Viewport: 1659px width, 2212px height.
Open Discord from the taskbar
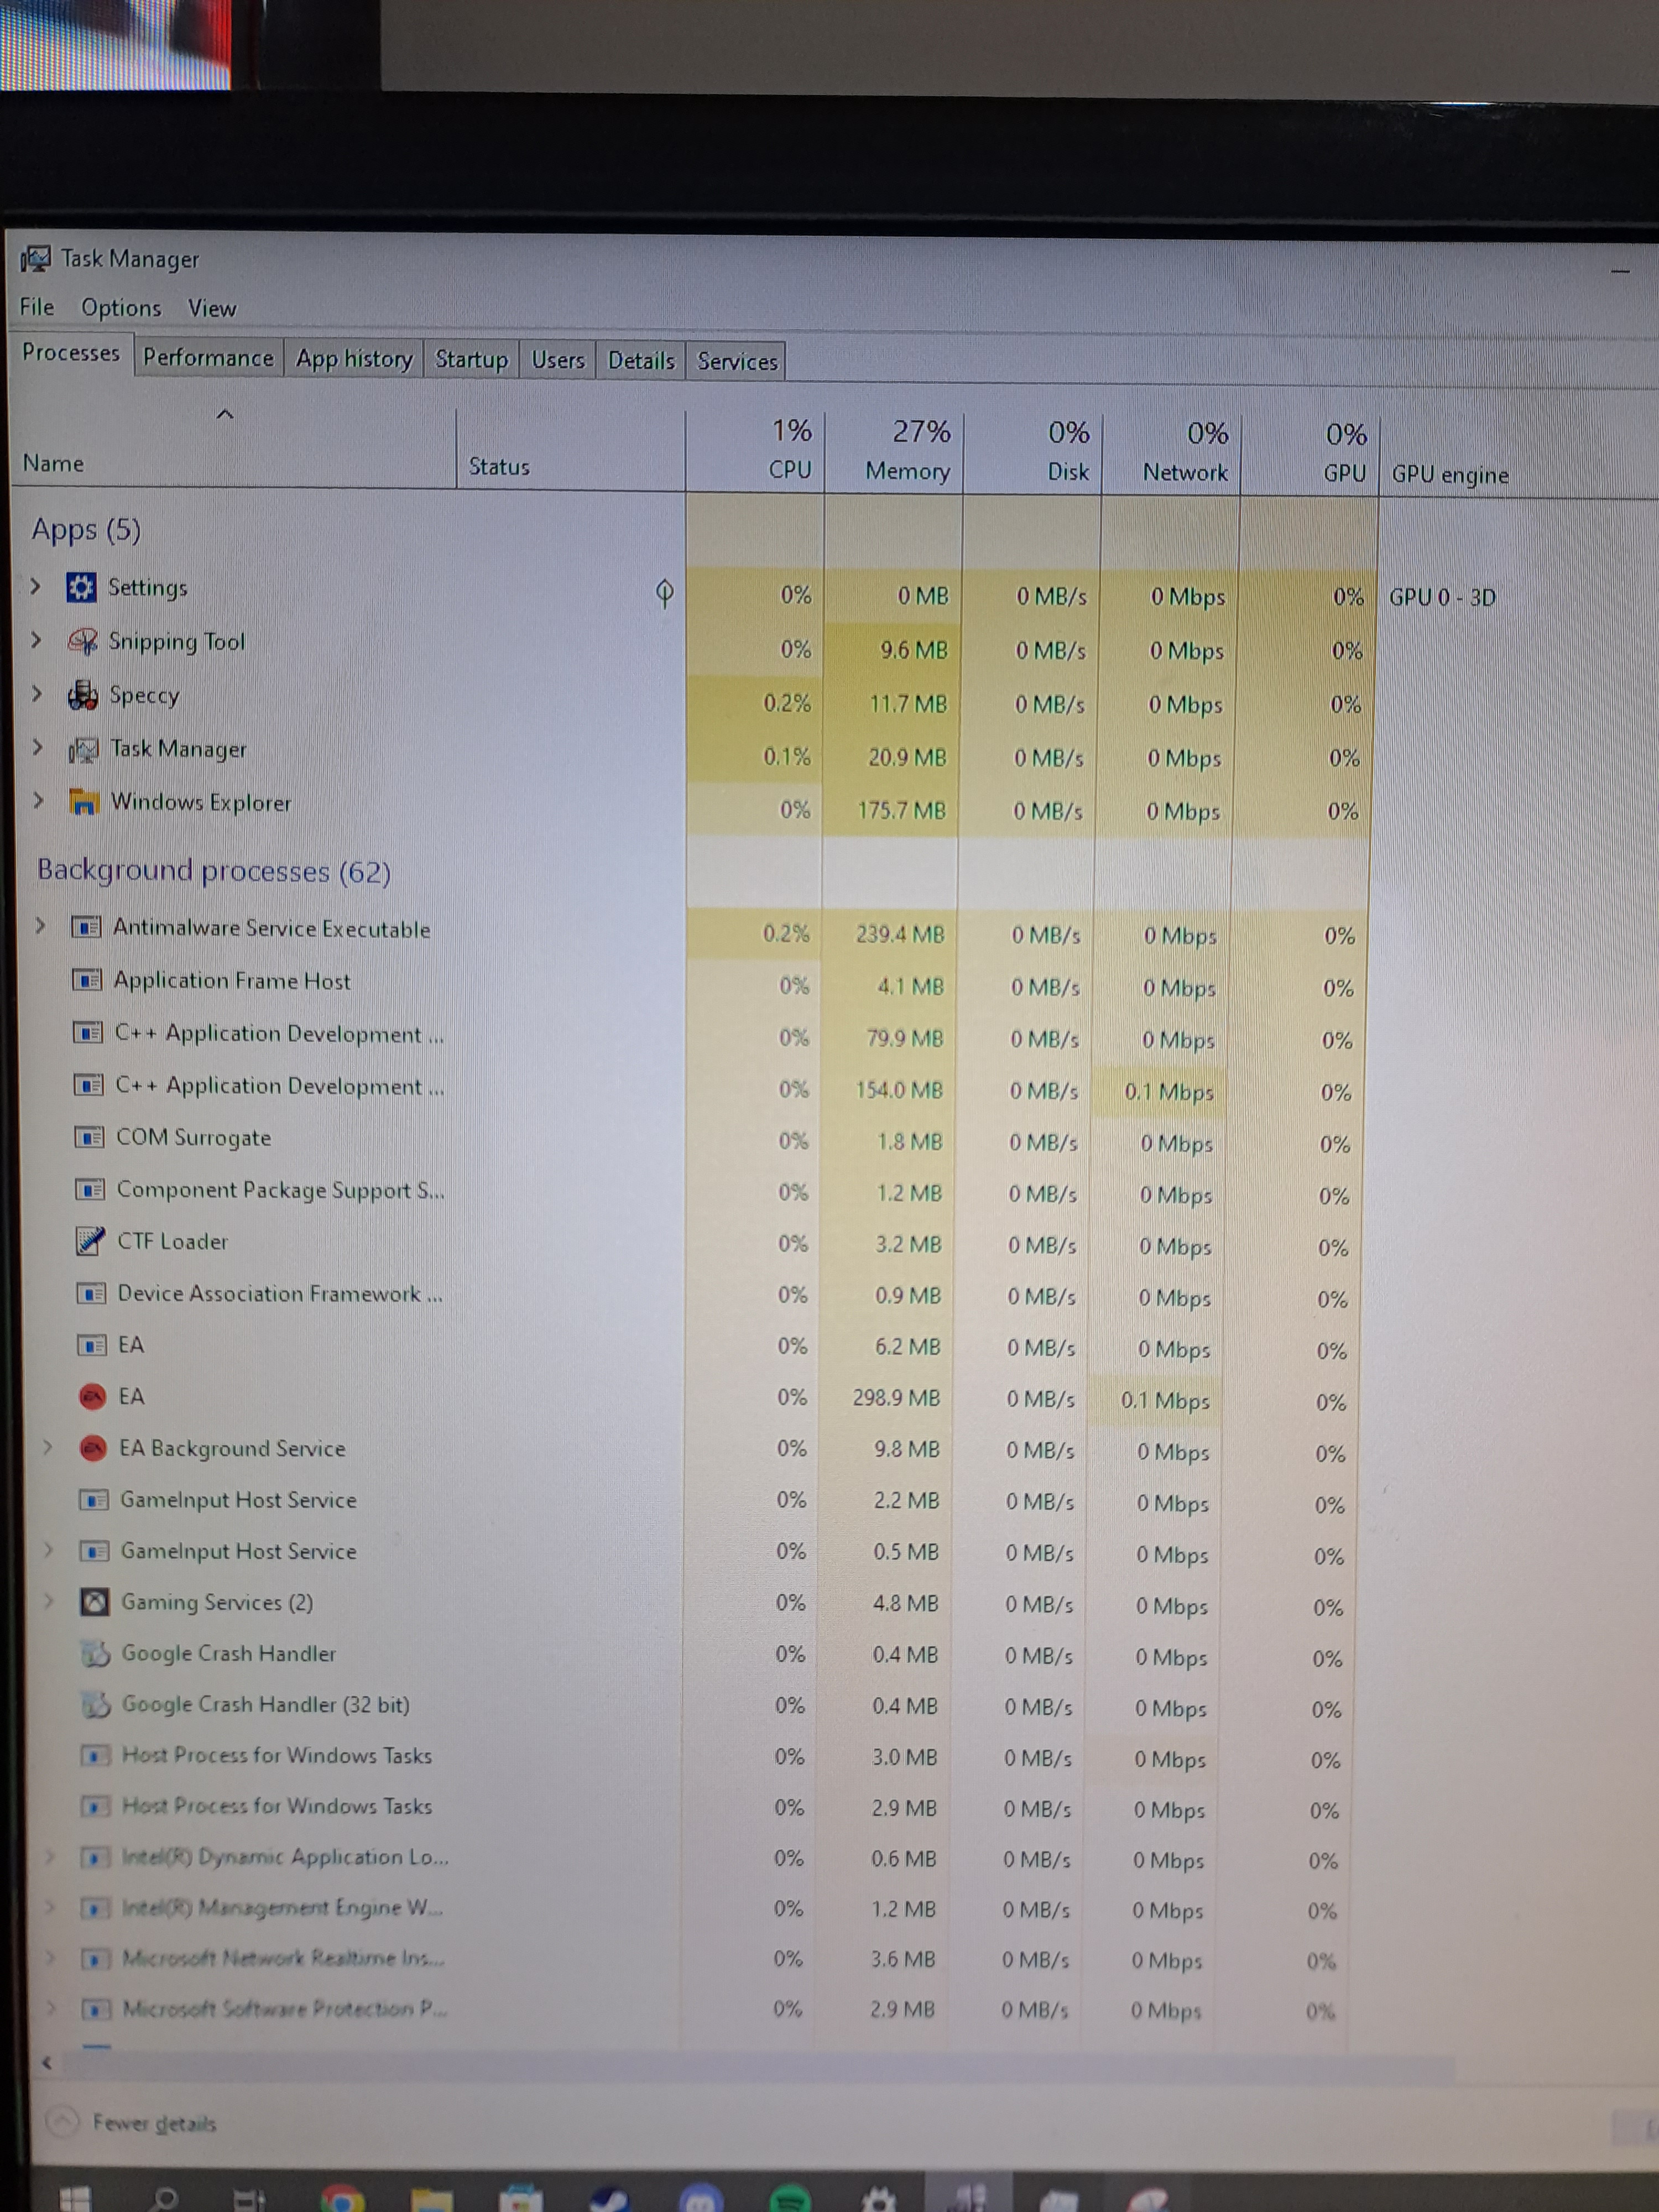[x=701, y=2197]
